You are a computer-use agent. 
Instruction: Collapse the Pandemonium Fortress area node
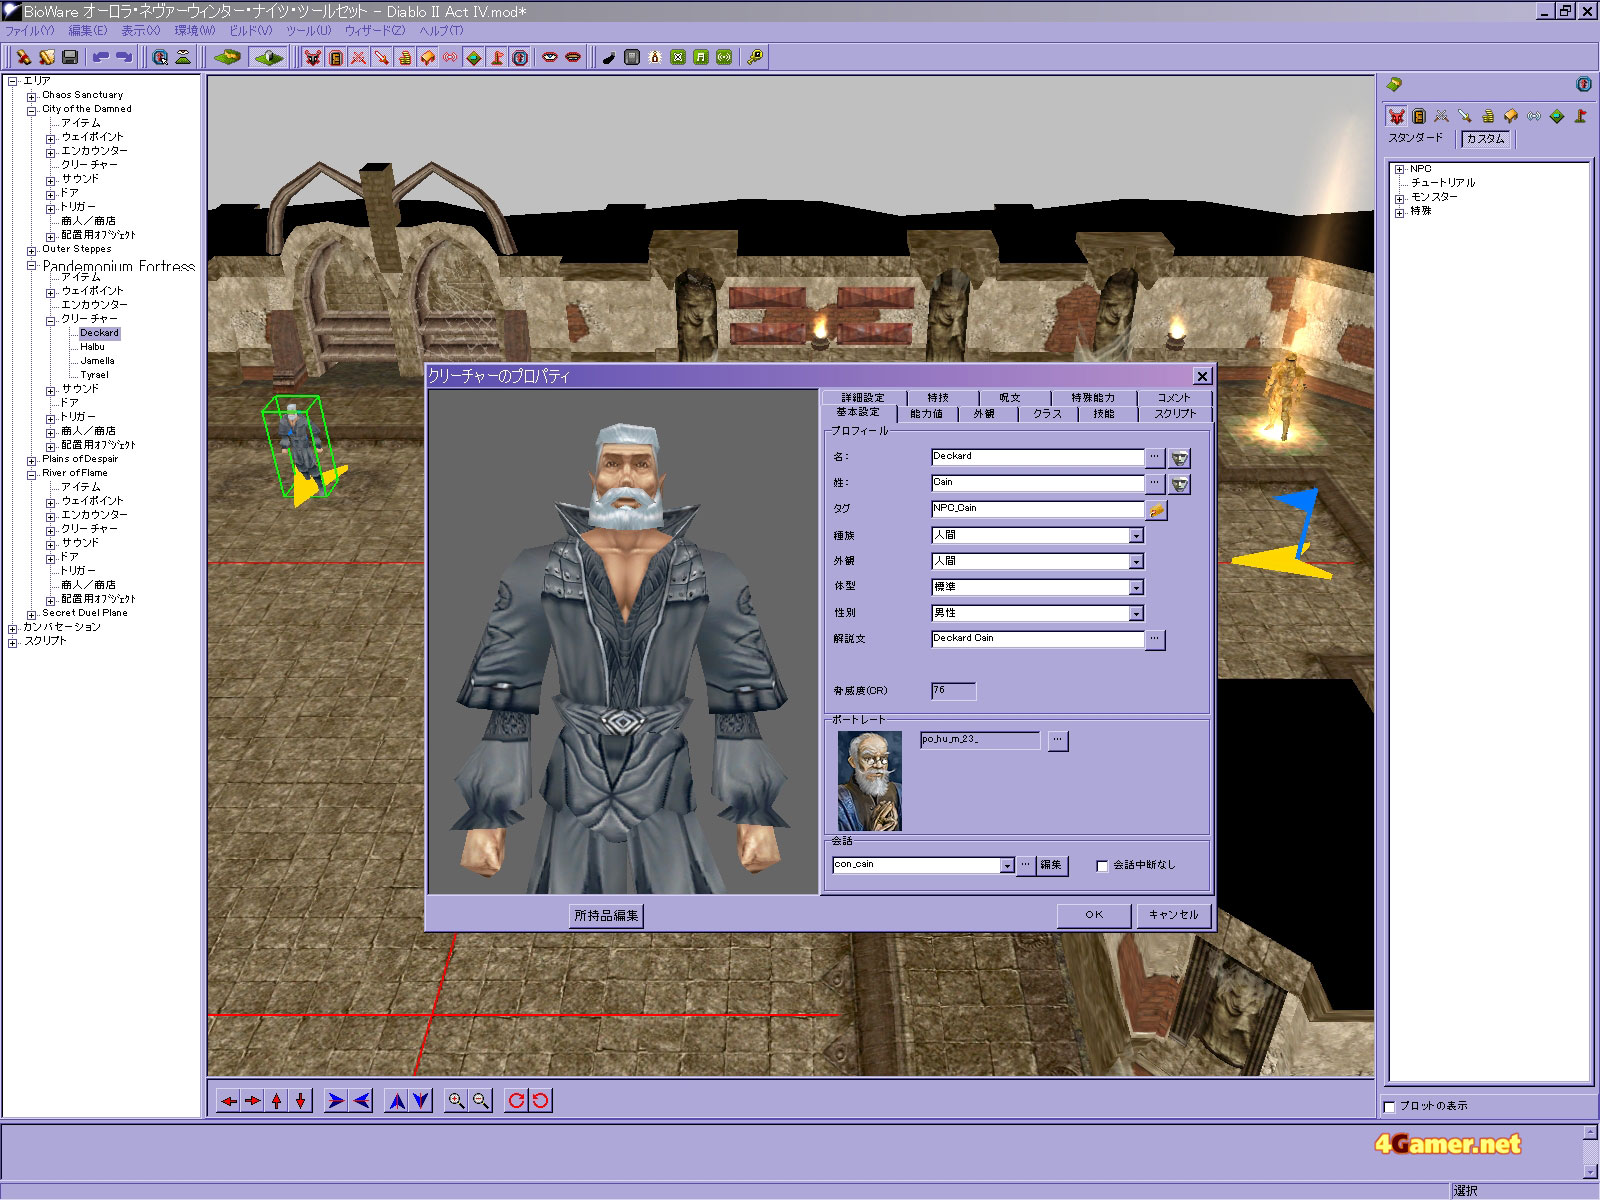tap(31, 266)
